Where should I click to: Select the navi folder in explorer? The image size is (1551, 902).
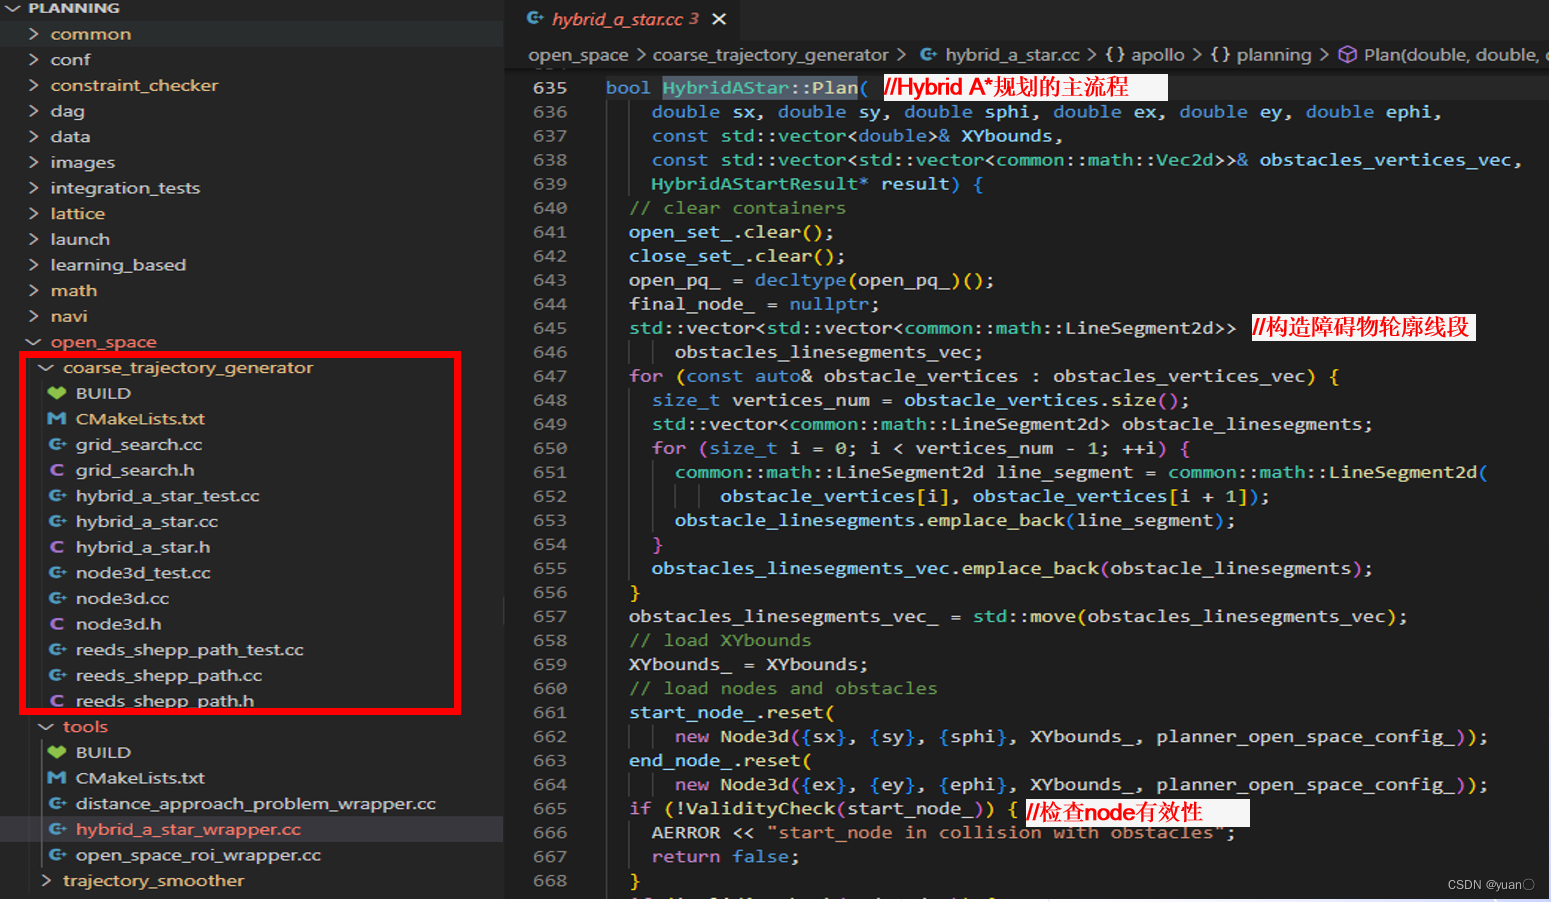pos(69,317)
